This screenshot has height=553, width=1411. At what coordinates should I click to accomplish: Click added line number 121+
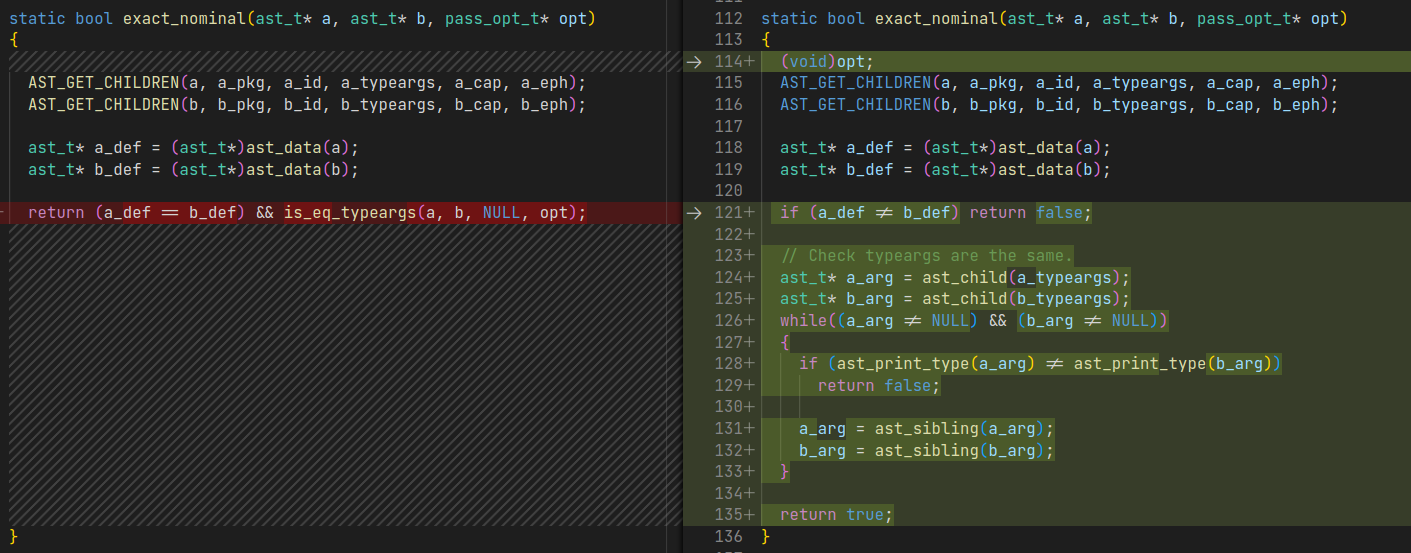point(735,213)
